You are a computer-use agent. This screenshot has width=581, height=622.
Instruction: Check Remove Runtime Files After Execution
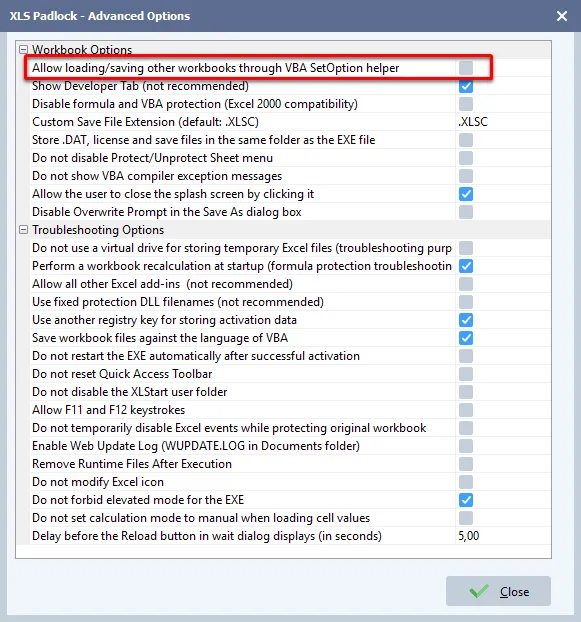coord(466,464)
